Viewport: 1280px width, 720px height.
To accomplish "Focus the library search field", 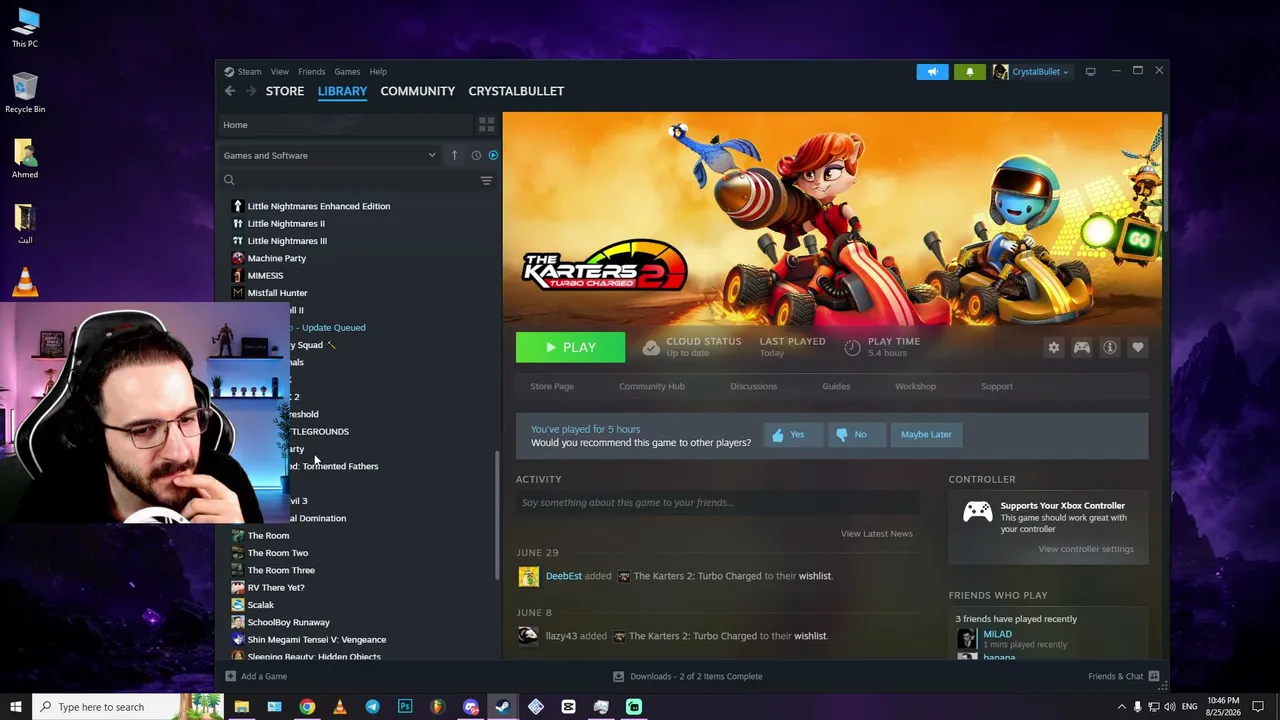I will (350, 181).
